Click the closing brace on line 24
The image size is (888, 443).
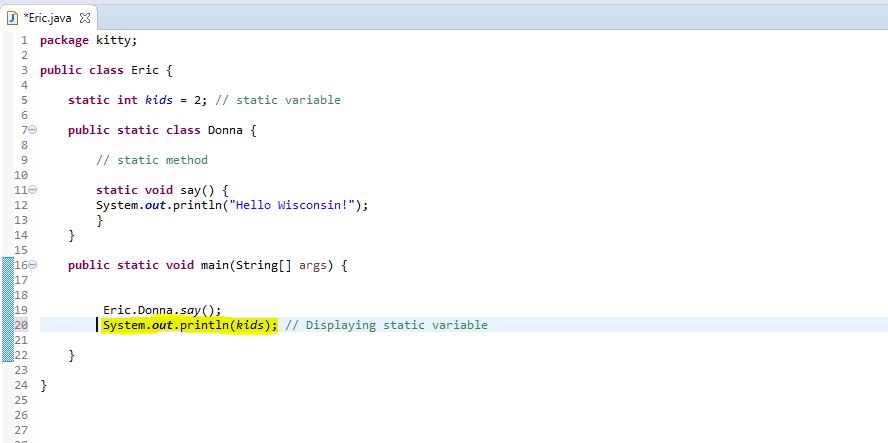43,385
